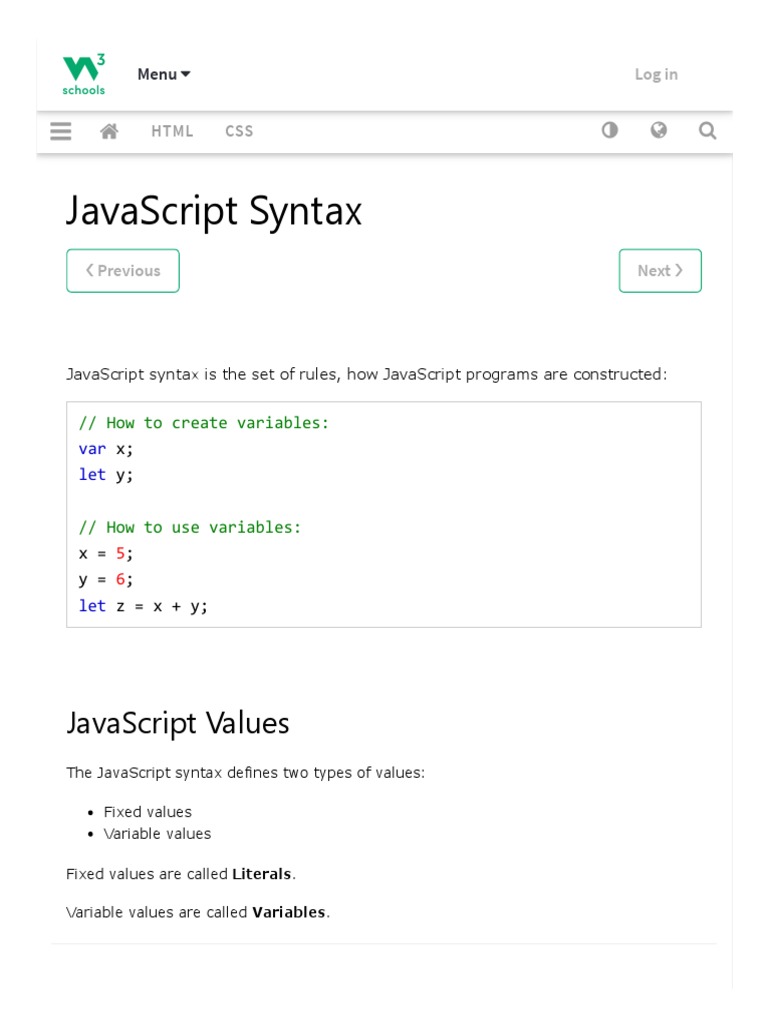Go to the Next chapter

660,271
